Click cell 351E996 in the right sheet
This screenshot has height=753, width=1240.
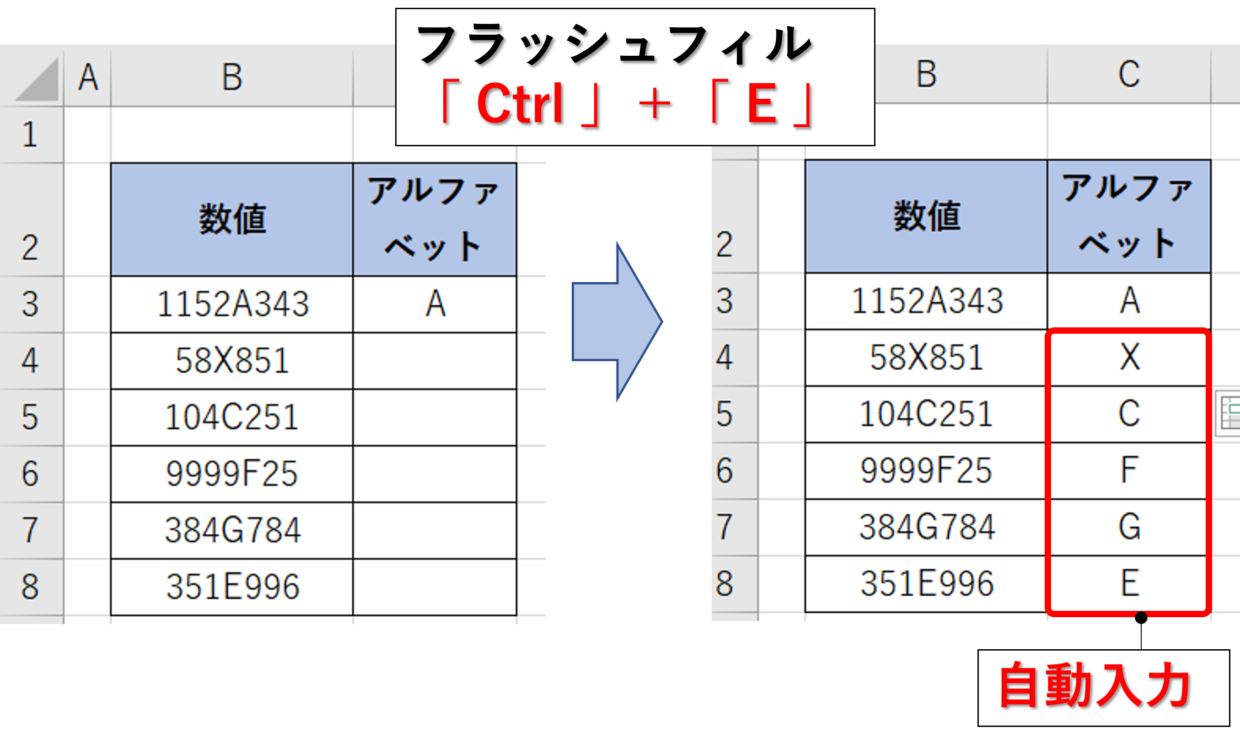tap(926, 584)
